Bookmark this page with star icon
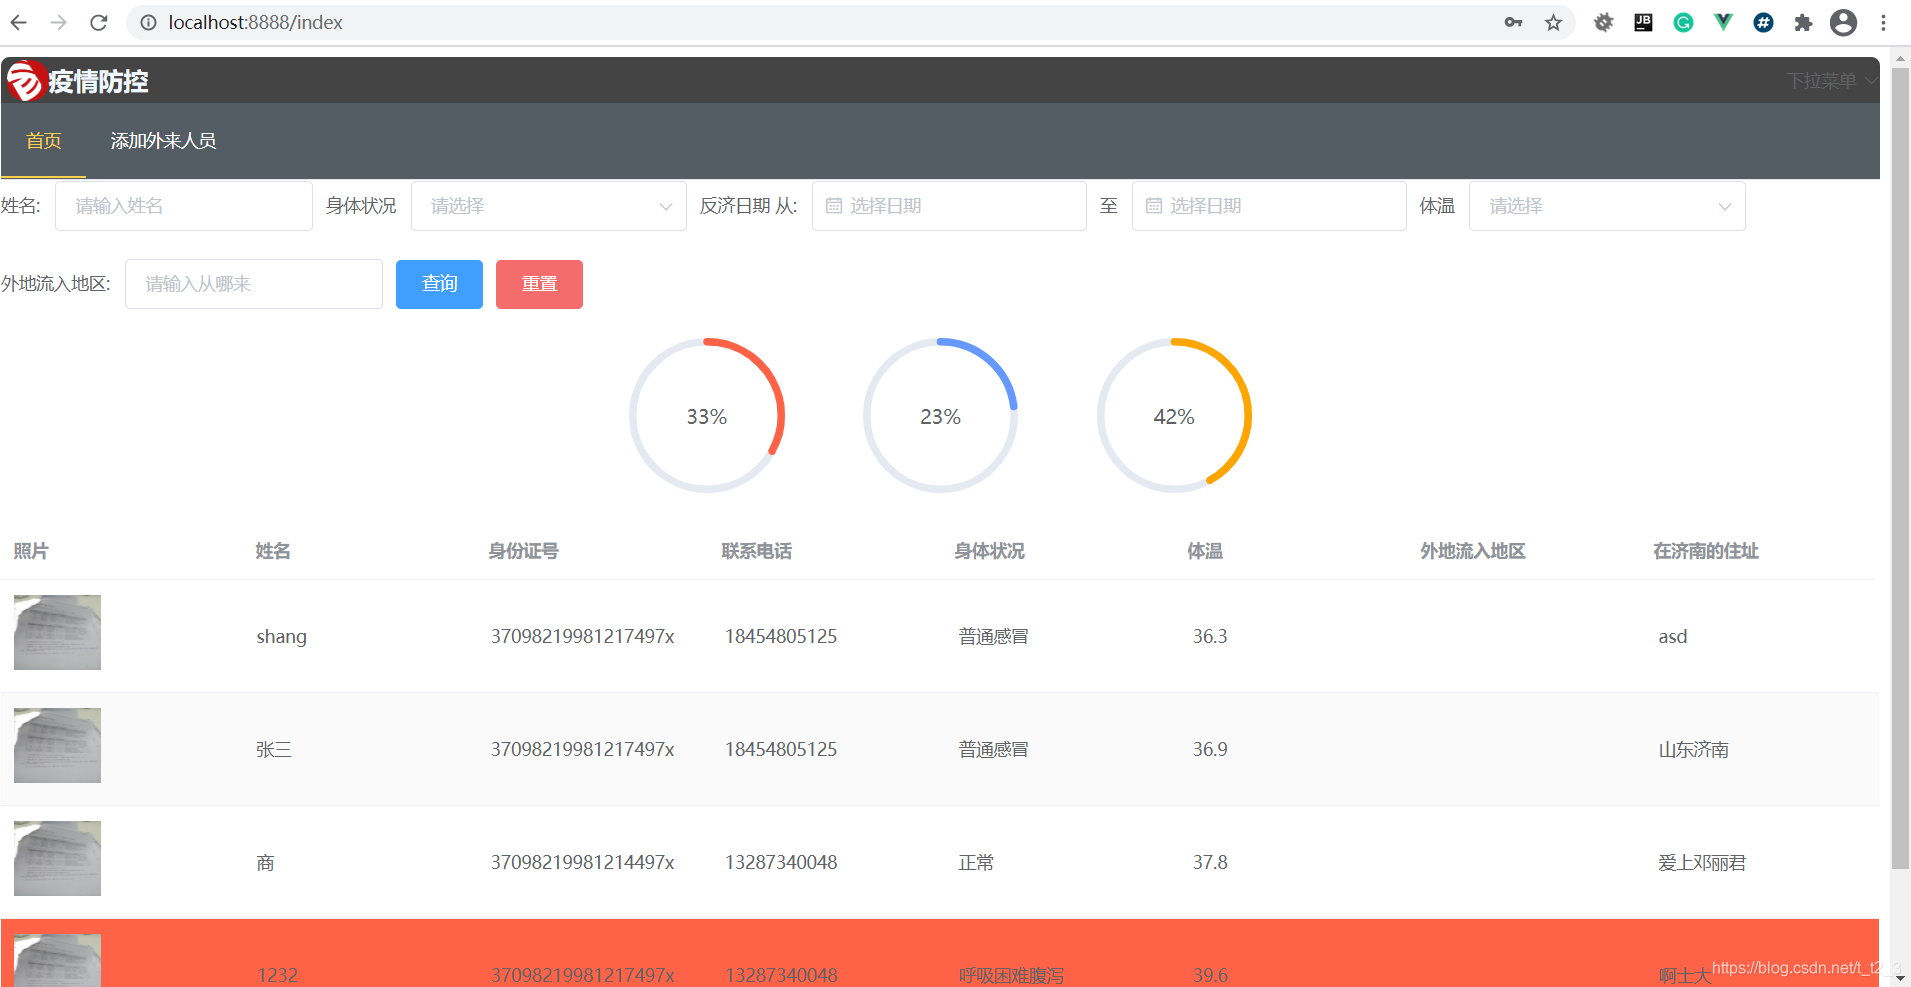Viewport: 1911px width, 987px height. tap(1553, 22)
